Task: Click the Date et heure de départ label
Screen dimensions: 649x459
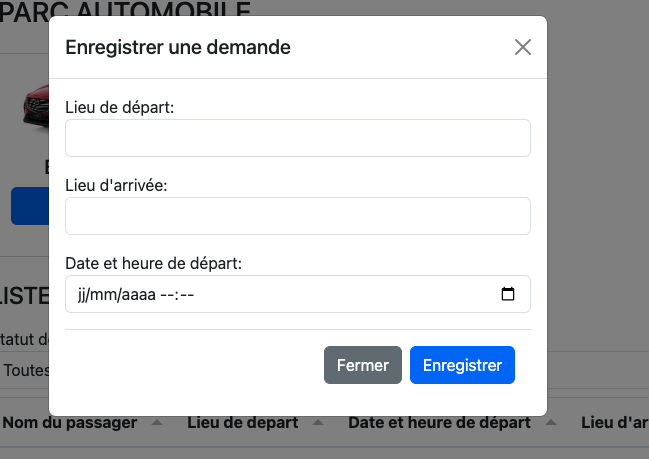Action: click(154, 263)
